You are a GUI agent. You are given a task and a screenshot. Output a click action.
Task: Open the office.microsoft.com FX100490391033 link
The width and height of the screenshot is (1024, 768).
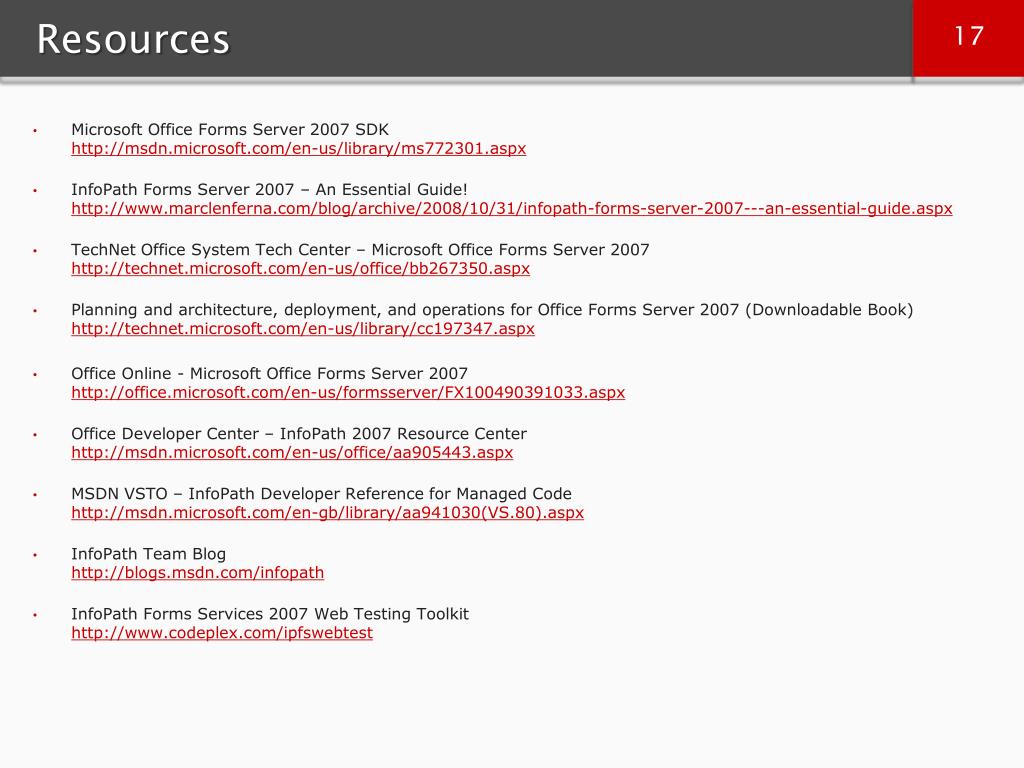348,392
